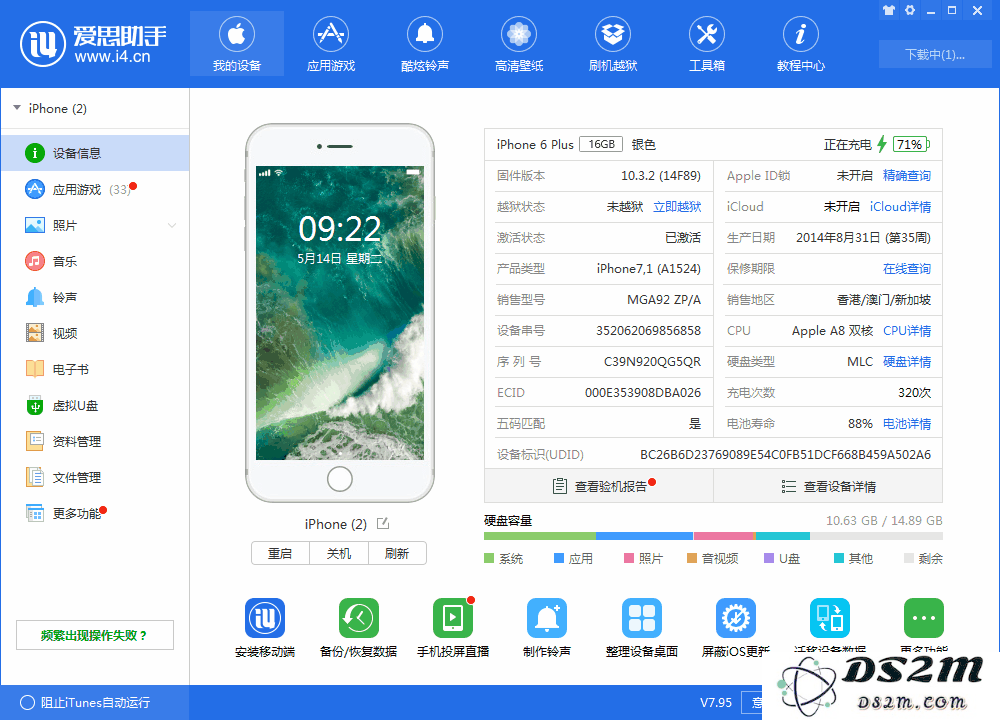1000x720 pixels.
Task: Click the 关机 button
Action: coord(339,554)
